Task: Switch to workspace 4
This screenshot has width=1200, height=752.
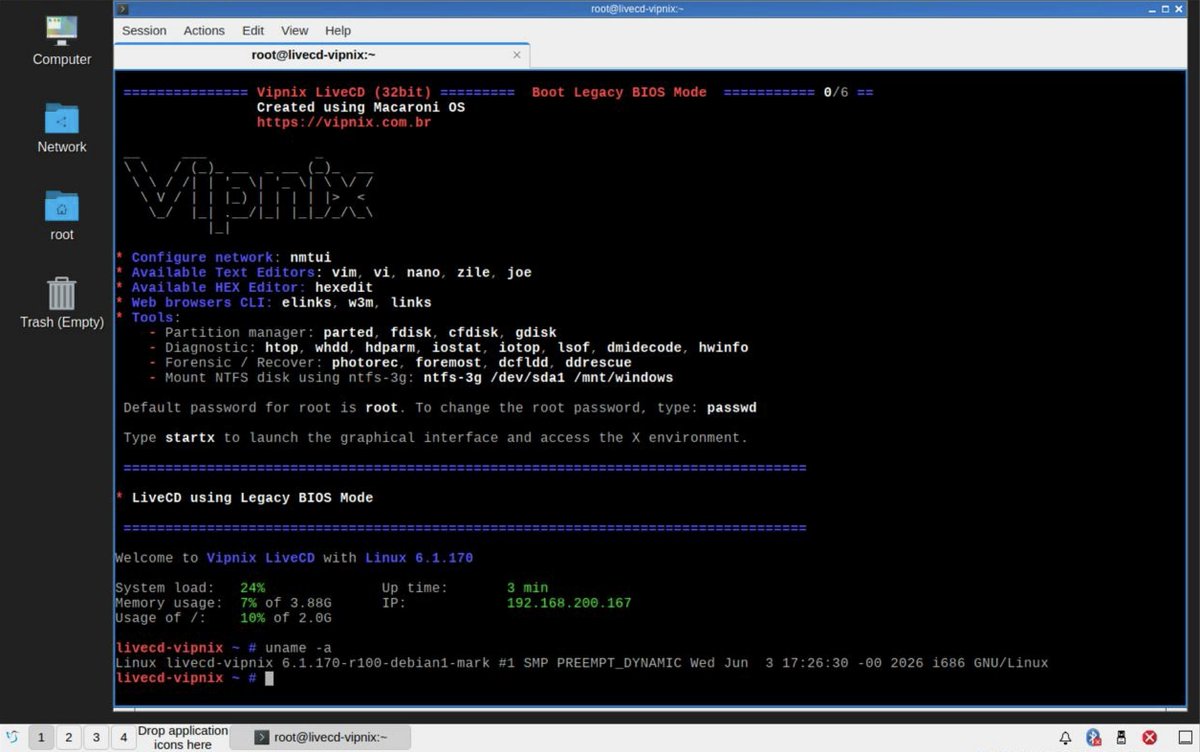Action: [x=123, y=738]
